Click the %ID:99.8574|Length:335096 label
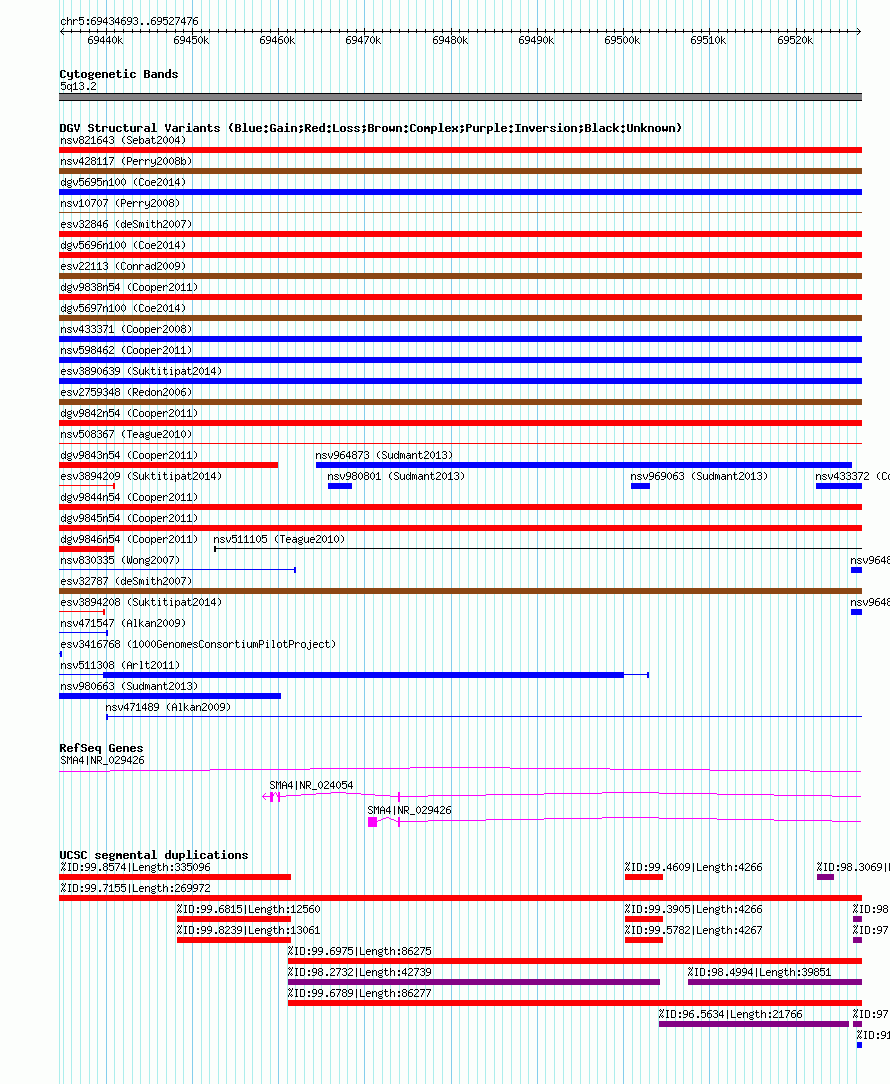This screenshot has height=1084, width=890. 136,868
